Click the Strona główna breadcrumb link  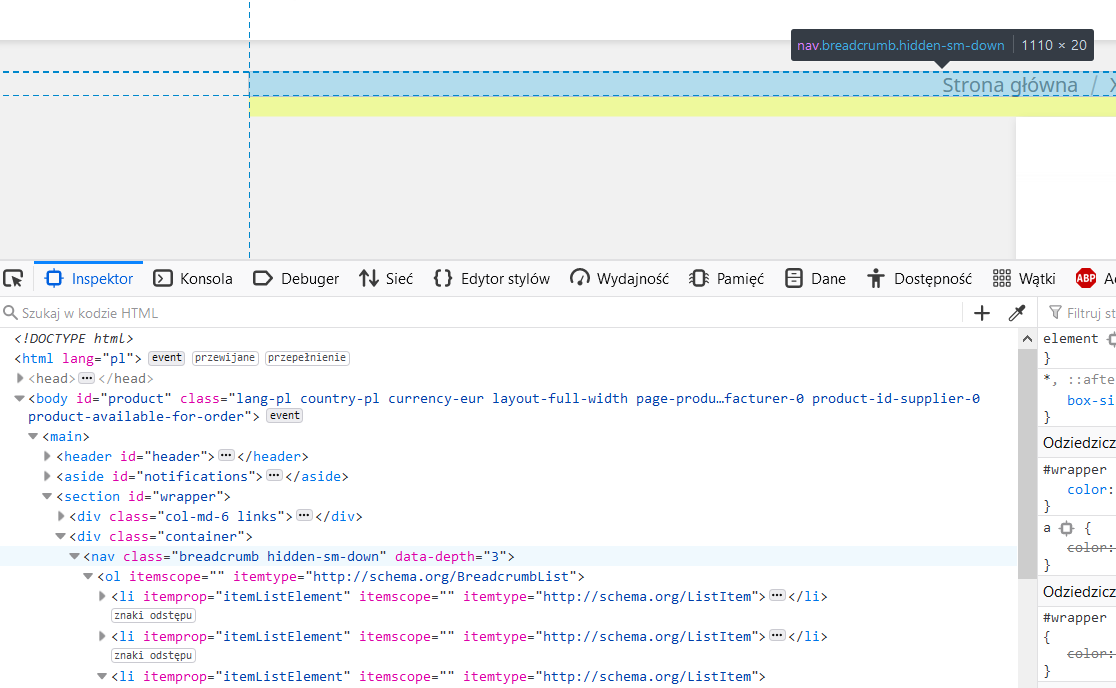1010,85
